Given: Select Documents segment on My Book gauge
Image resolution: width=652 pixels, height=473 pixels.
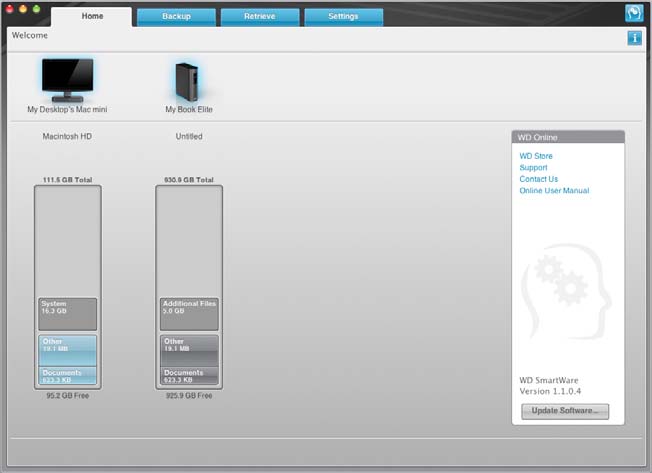Looking at the screenshot, I should pyautogui.click(x=189, y=376).
